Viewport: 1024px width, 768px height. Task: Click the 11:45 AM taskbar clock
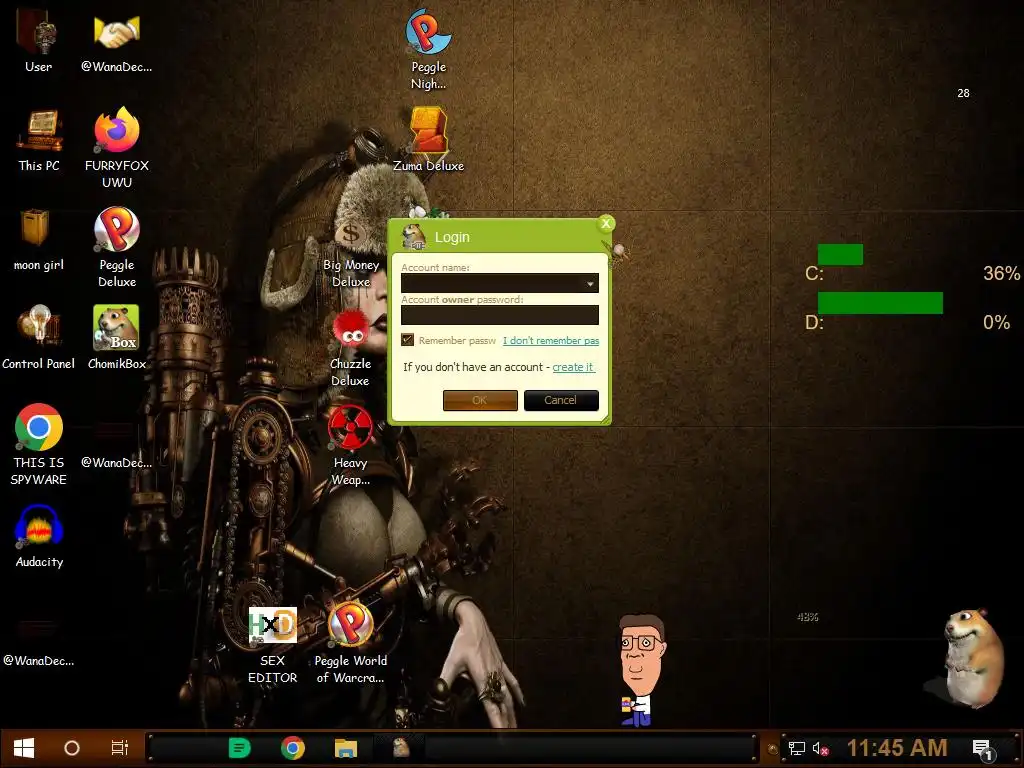pyautogui.click(x=897, y=748)
